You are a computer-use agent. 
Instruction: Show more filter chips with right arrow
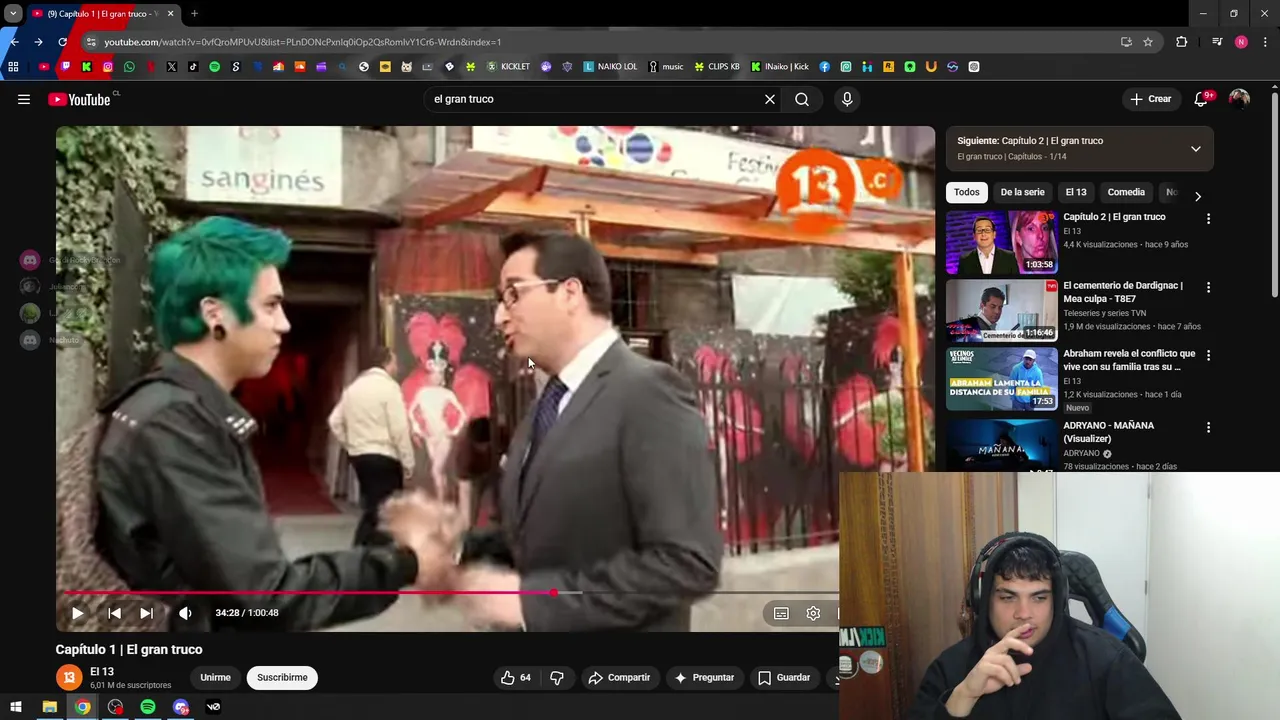(1198, 196)
